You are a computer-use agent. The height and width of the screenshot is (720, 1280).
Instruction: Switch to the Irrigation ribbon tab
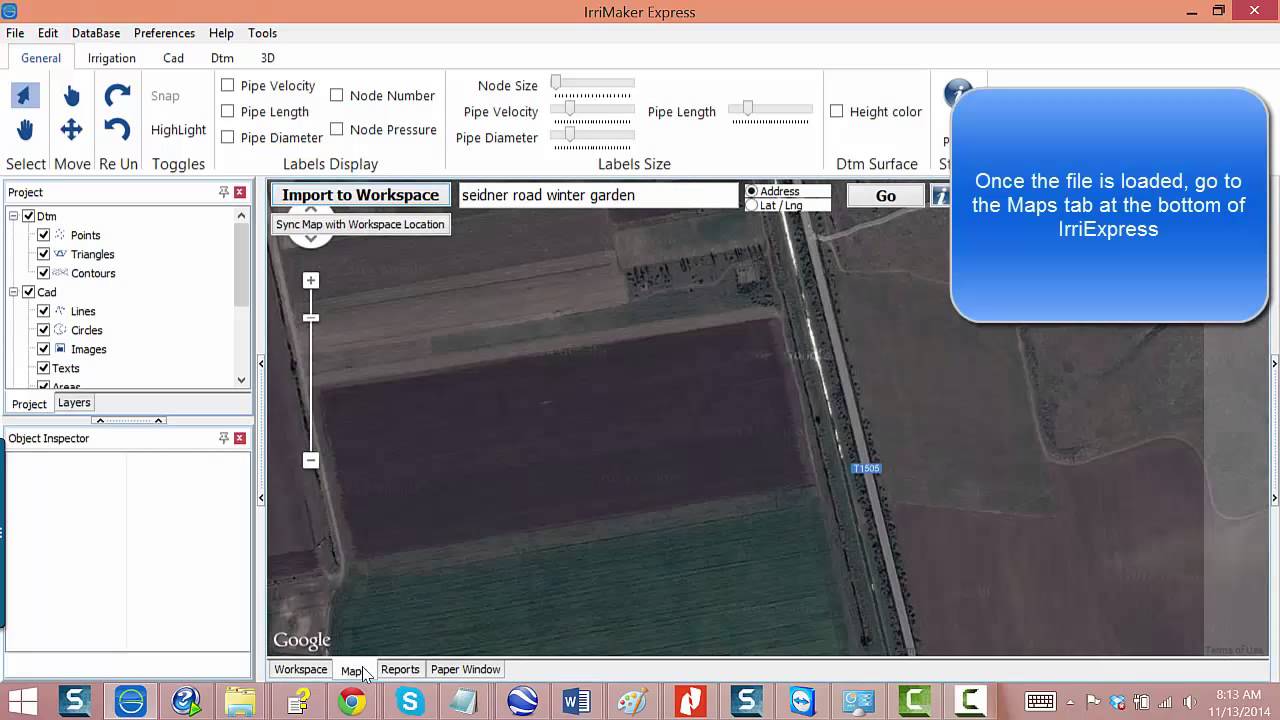coord(112,58)
